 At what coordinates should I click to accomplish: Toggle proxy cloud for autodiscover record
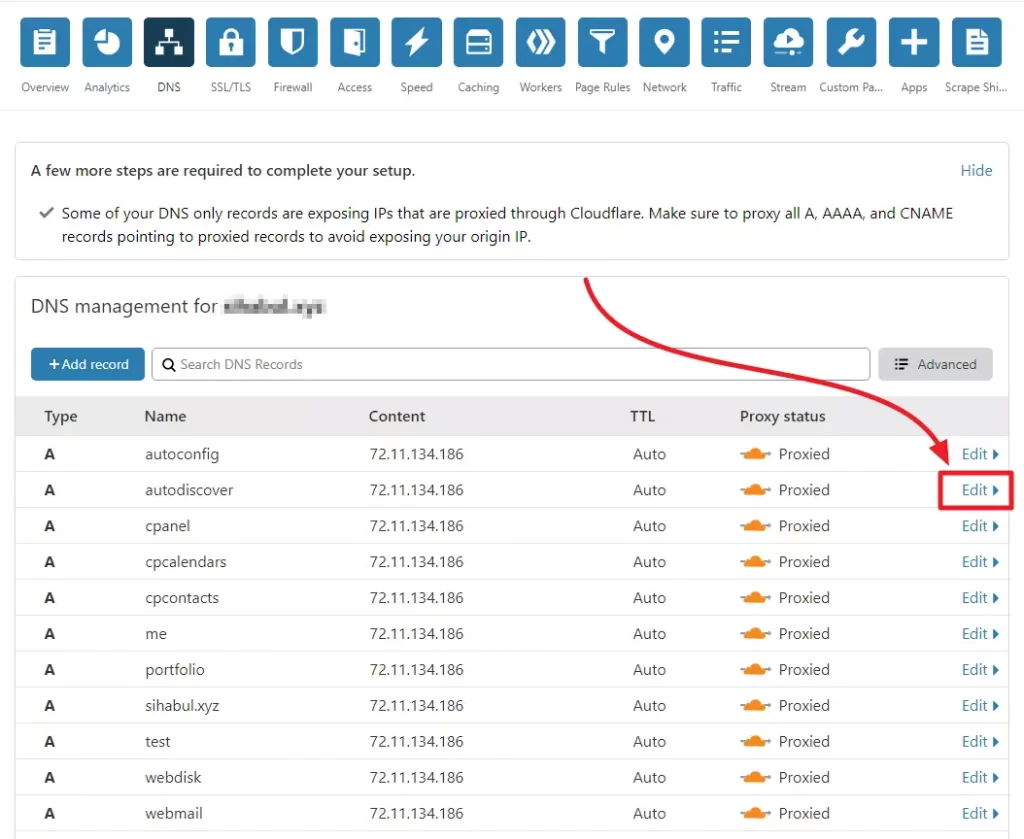point(756,490)
